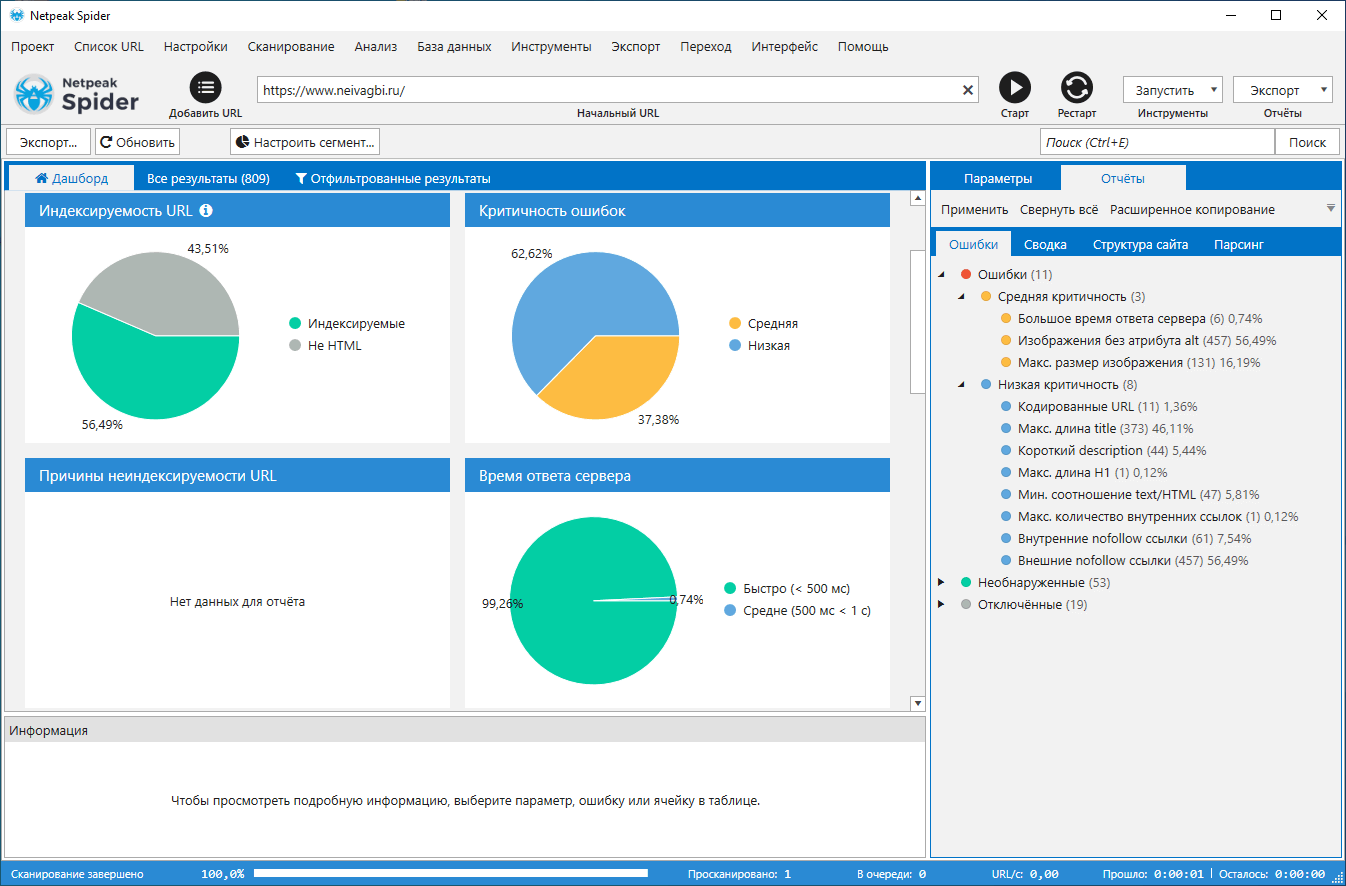This screenshot has width=1346, height=886.
Task: Open the База данных menu
Action: [455, 47]
